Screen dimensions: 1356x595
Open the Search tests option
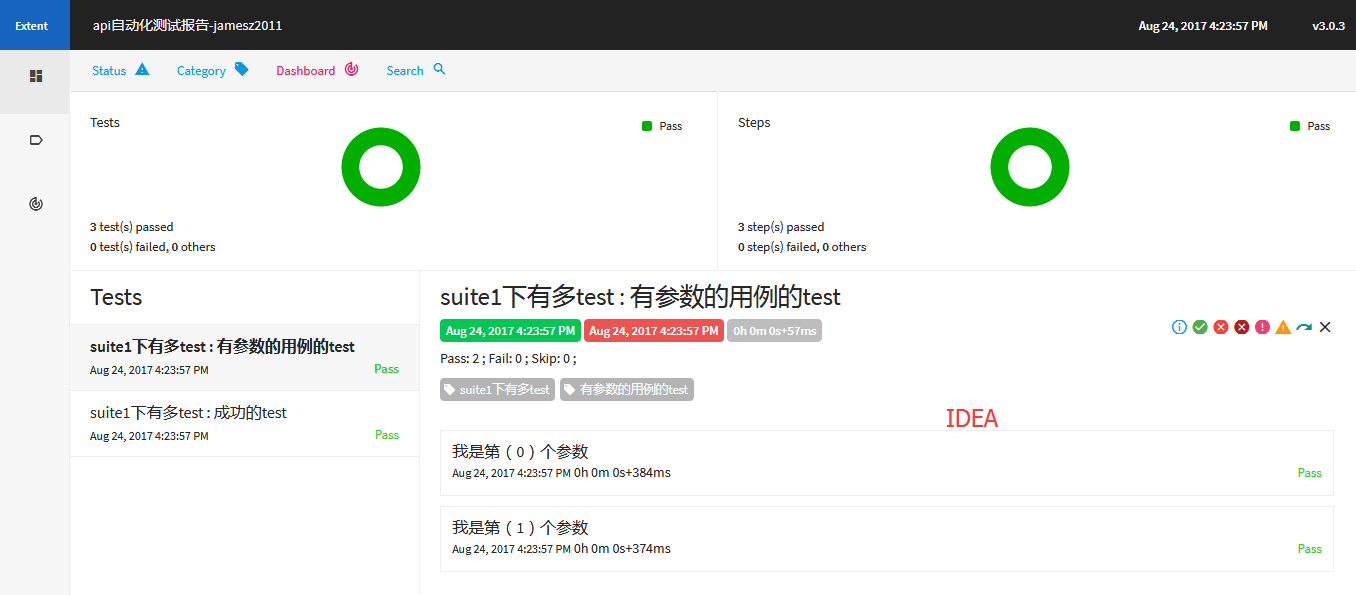click(416, 70)
